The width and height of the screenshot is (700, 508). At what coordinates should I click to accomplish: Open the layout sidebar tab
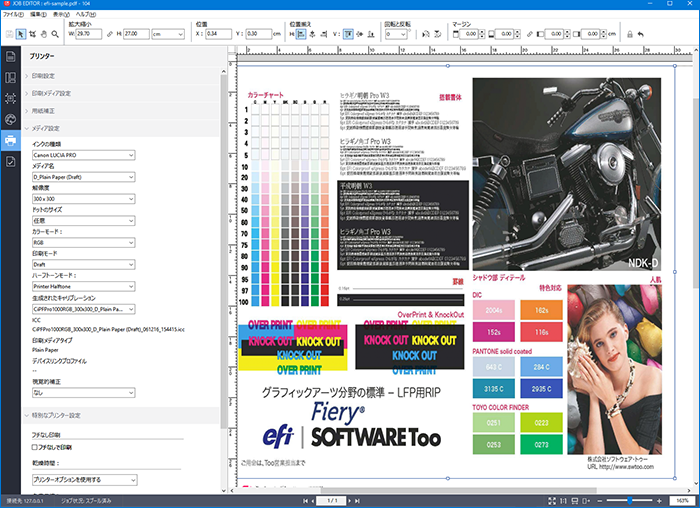10,78
